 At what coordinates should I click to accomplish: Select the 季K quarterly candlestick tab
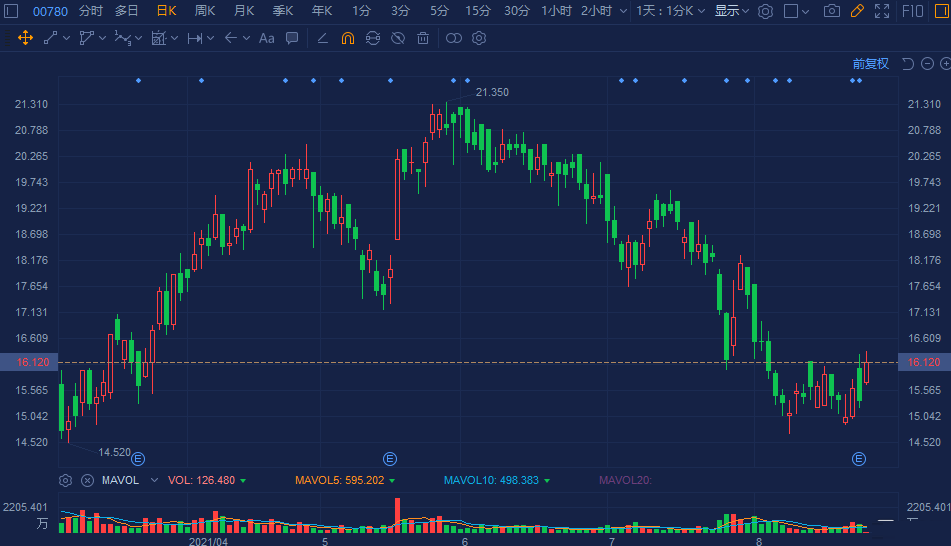[283, 11]
